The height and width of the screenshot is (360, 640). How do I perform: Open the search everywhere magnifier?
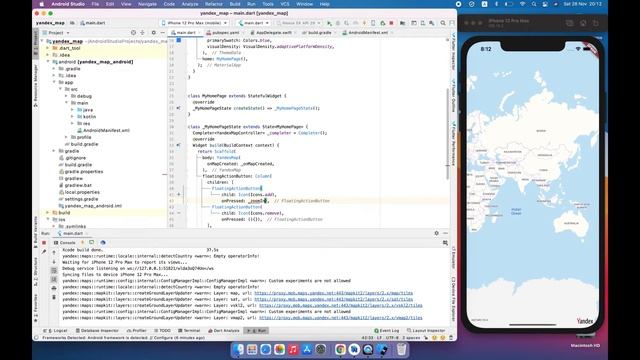443,23
